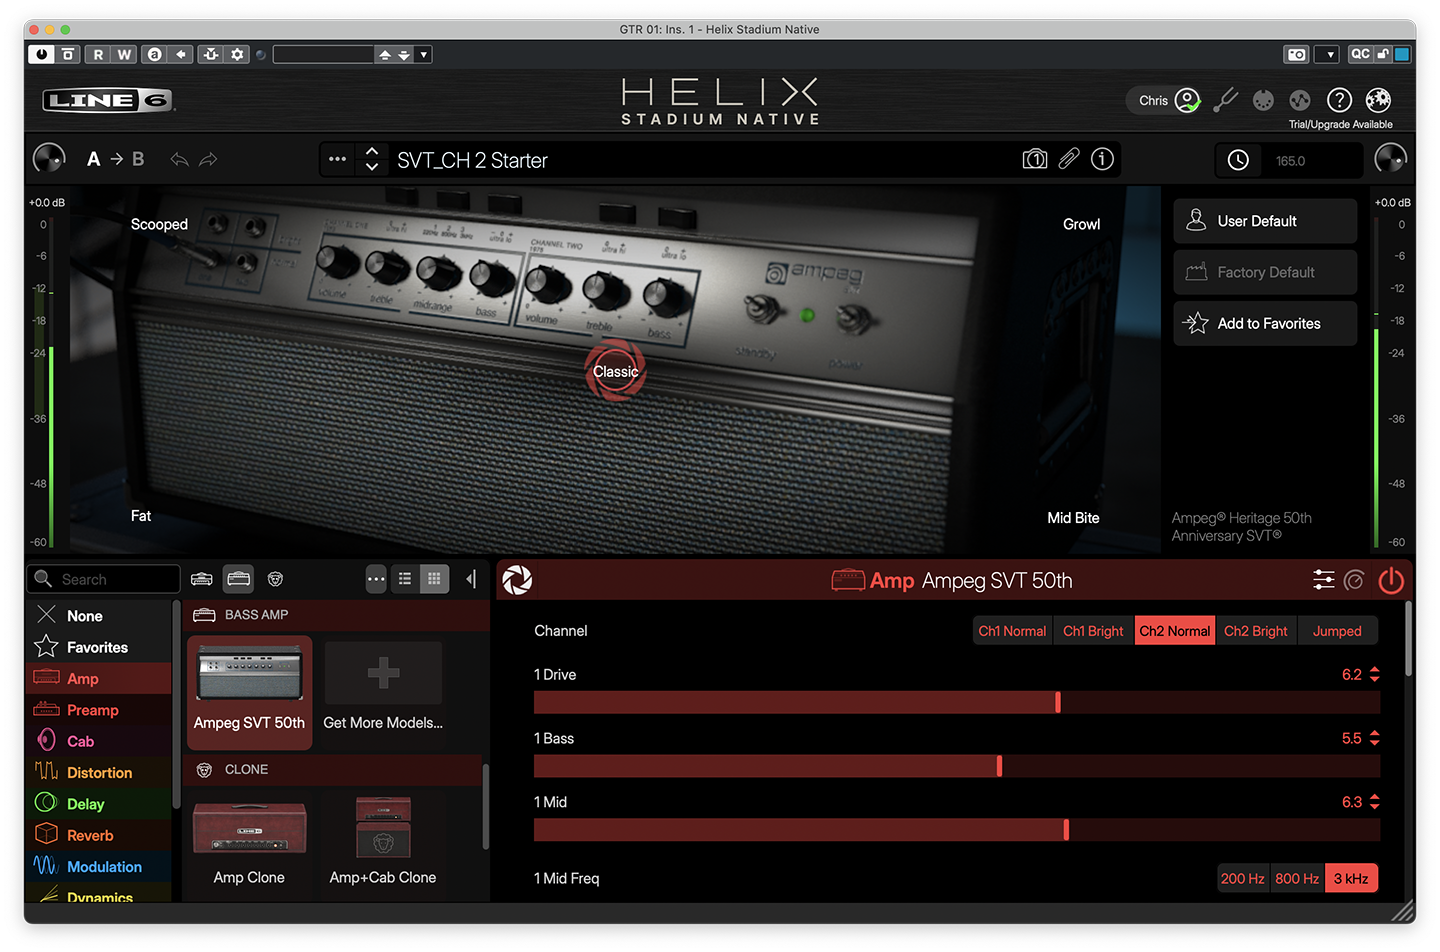Click the Chris account profile icon
Image resolution: width=1440 pixels, height=952 pixels.
1187,100
